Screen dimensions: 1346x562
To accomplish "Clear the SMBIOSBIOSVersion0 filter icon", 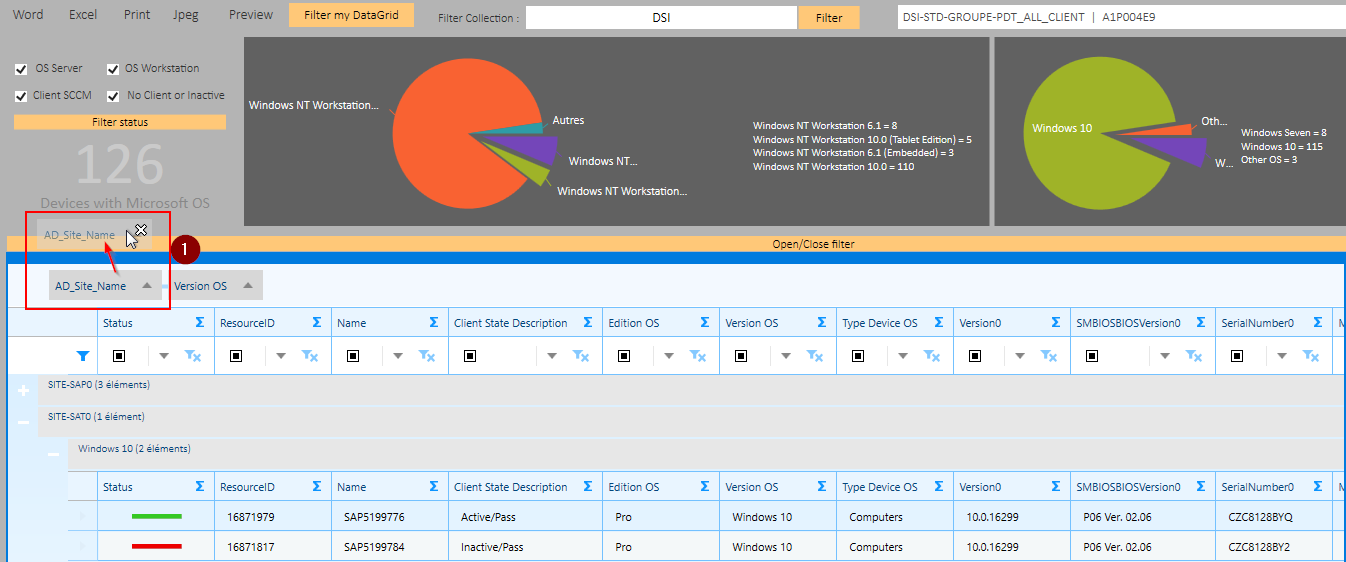I will (x=1196, y=355).
